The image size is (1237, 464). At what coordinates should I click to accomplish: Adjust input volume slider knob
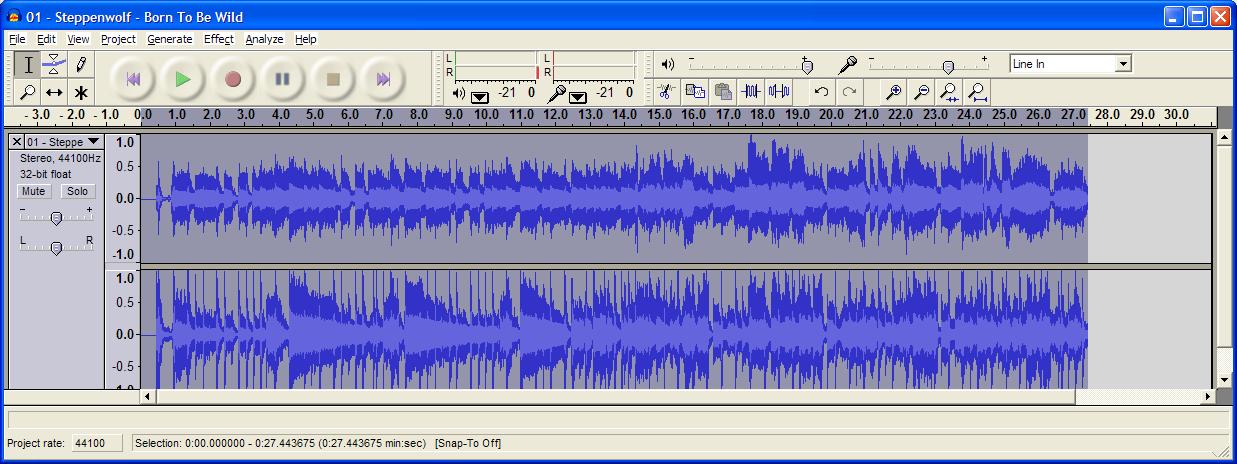948,66
